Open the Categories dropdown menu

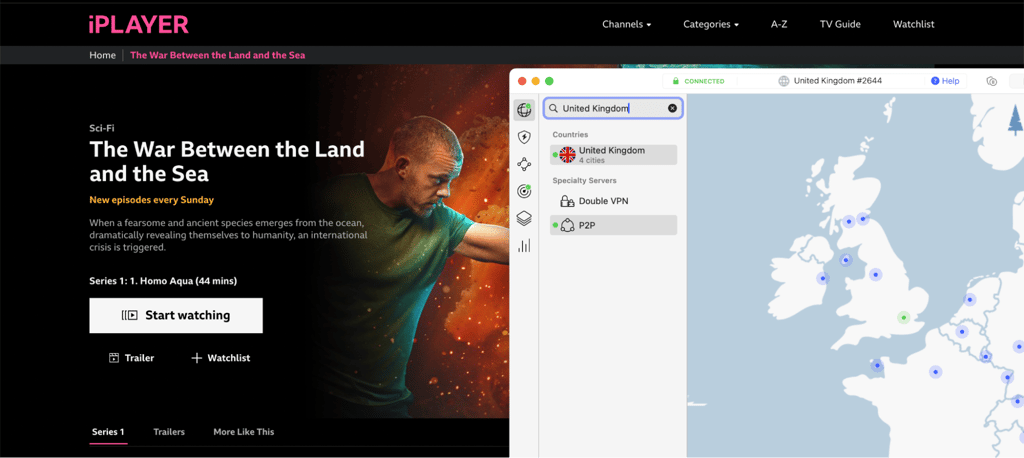[711, 24]
